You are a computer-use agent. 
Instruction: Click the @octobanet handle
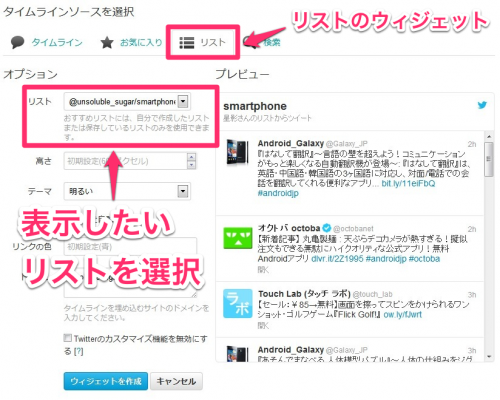pyautogui.click(x=353, y=229)
